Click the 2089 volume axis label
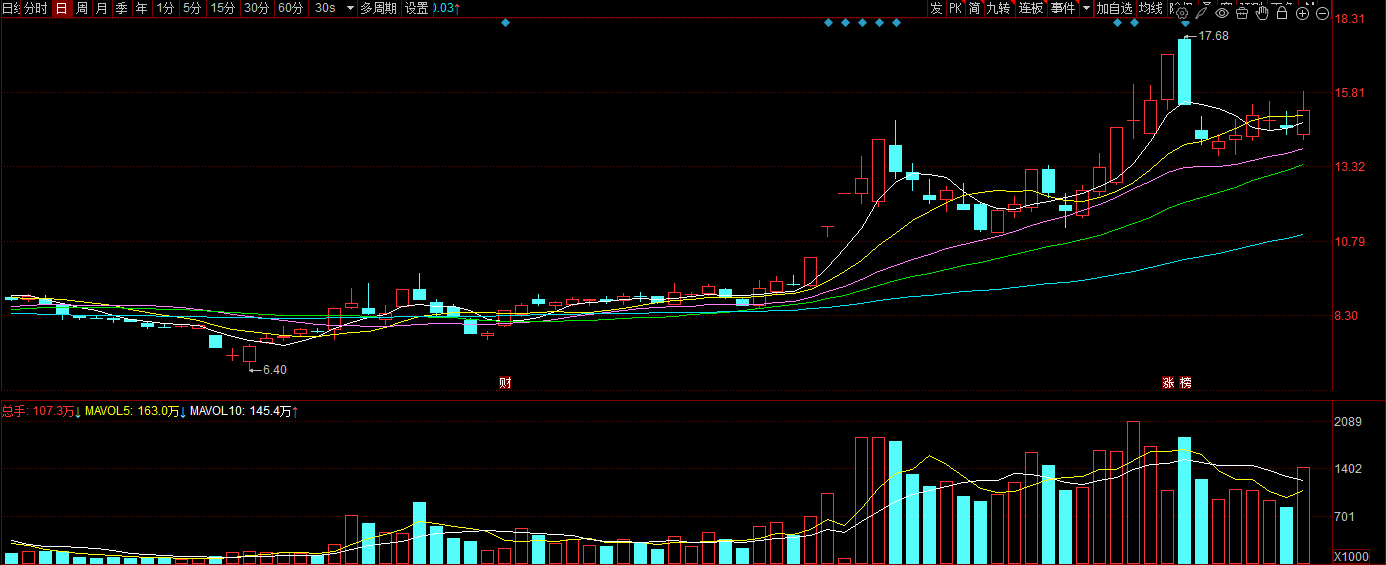 point(1349,422)
